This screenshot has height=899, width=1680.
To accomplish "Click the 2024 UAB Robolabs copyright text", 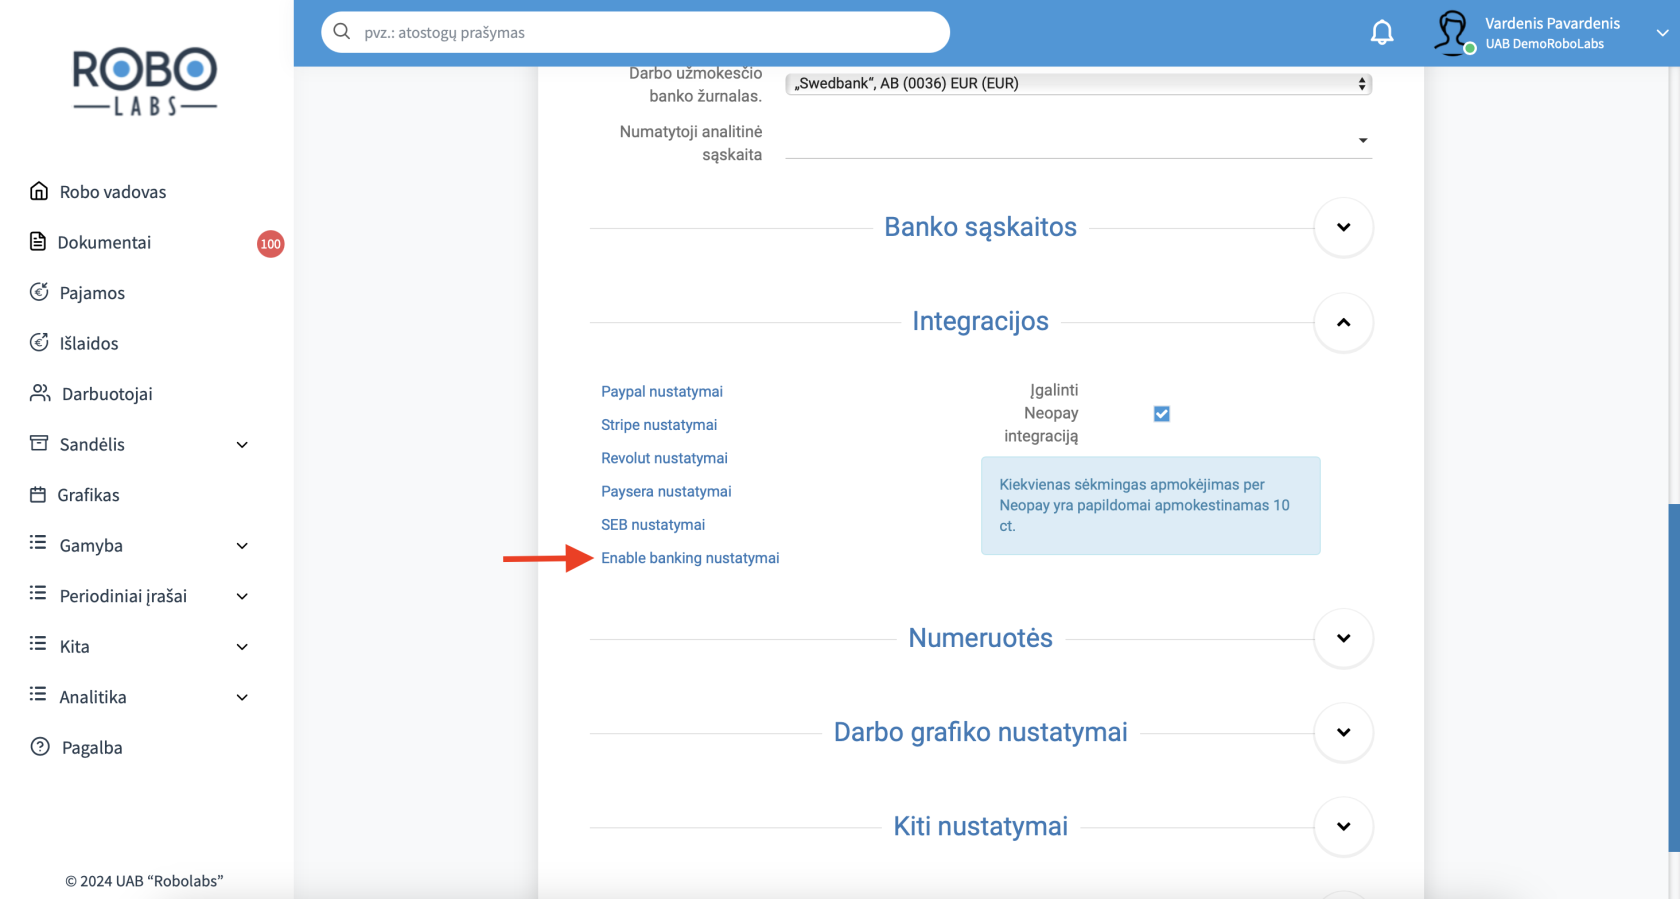I will [144, 881].
